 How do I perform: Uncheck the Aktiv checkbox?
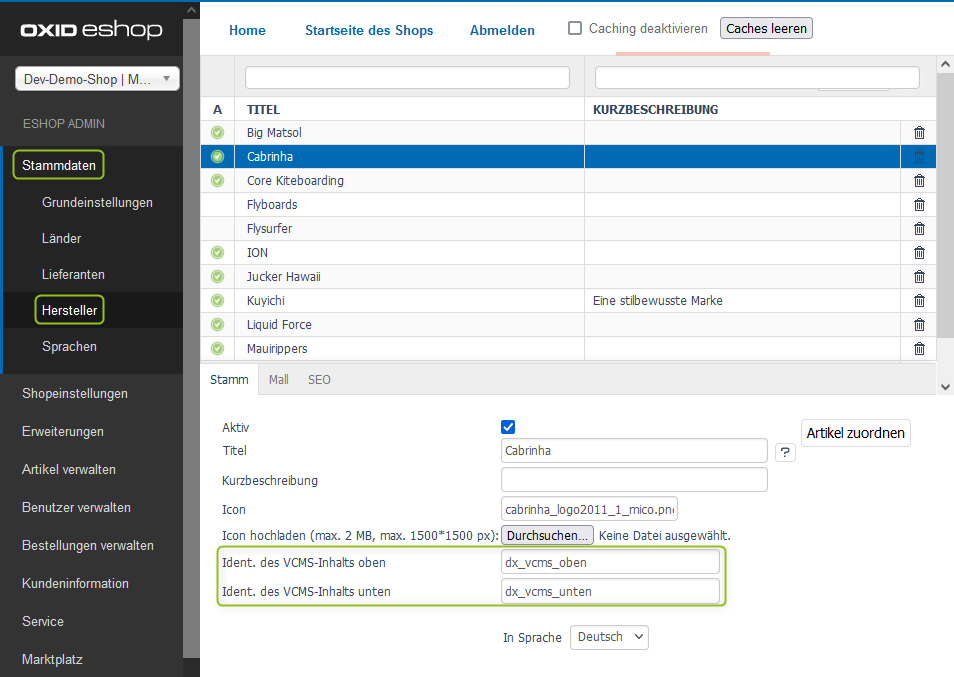pos(508,427)
